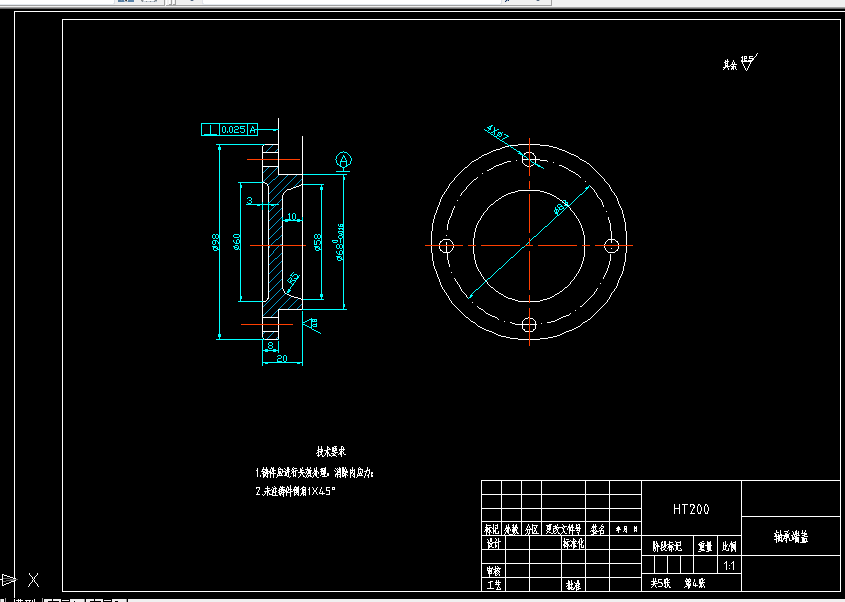
Task: Click the 设计 title block label
Action: click(493, 543)
